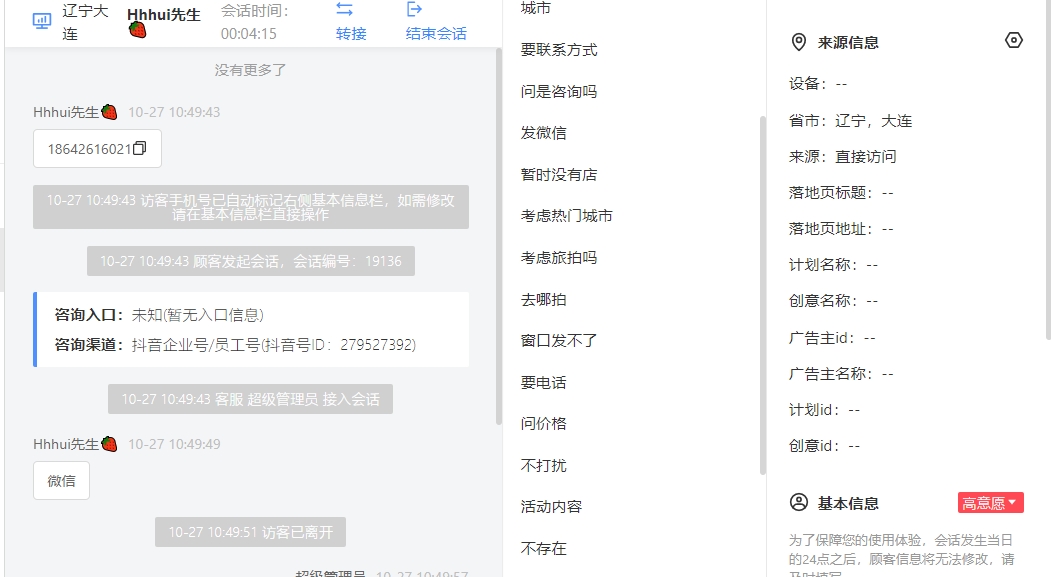
Task: Click the Hhhui先生 name in chat header
Action: (164, 15)
